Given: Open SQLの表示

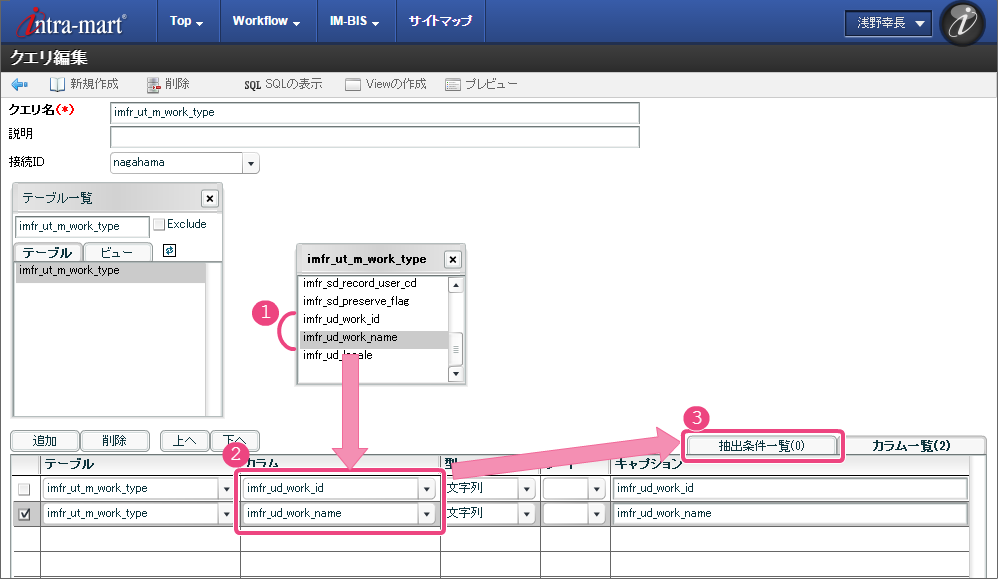Looking at the screenshot, I should click(283, 84).
